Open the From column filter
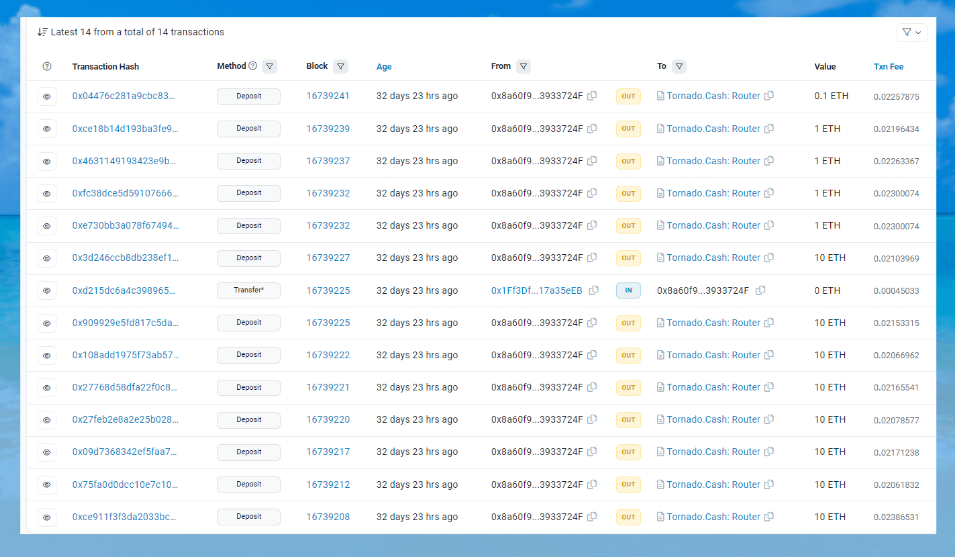The width and height of the screenshot is (955, 557). (524, 67)
